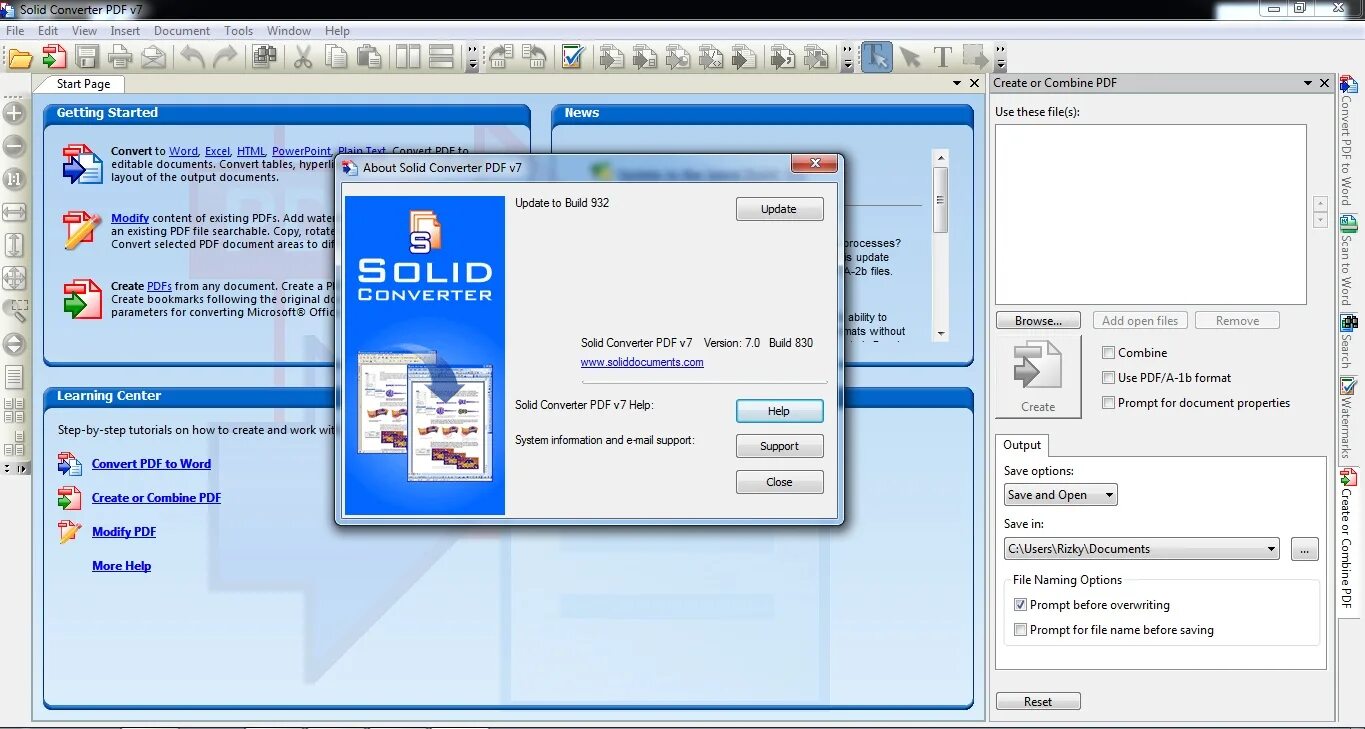Image resolution: width=1365 pixels, height=729 pixels.
Task: Click the Browse... button
Action: coord(1038,321)
